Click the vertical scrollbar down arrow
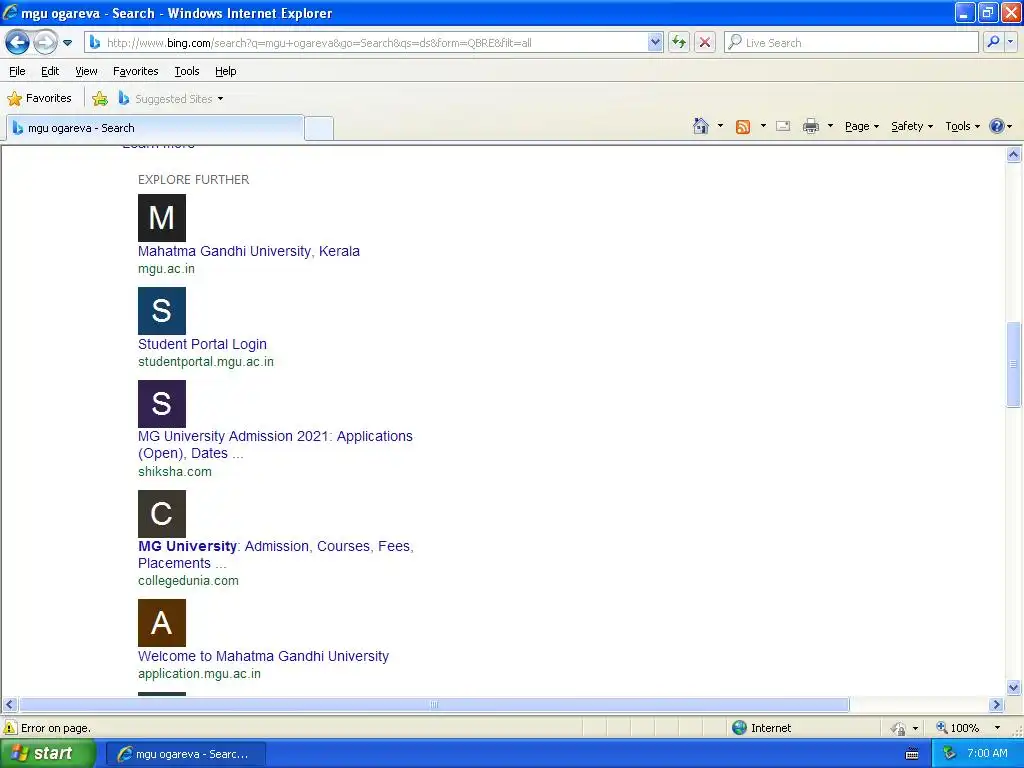1024x768 pixels. point(1014,687)
